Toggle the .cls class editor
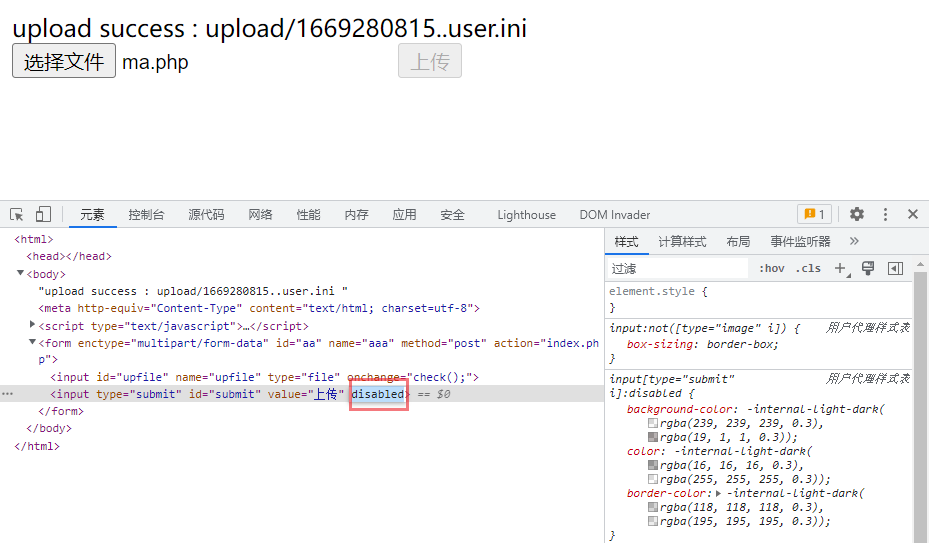 [808, 269]
